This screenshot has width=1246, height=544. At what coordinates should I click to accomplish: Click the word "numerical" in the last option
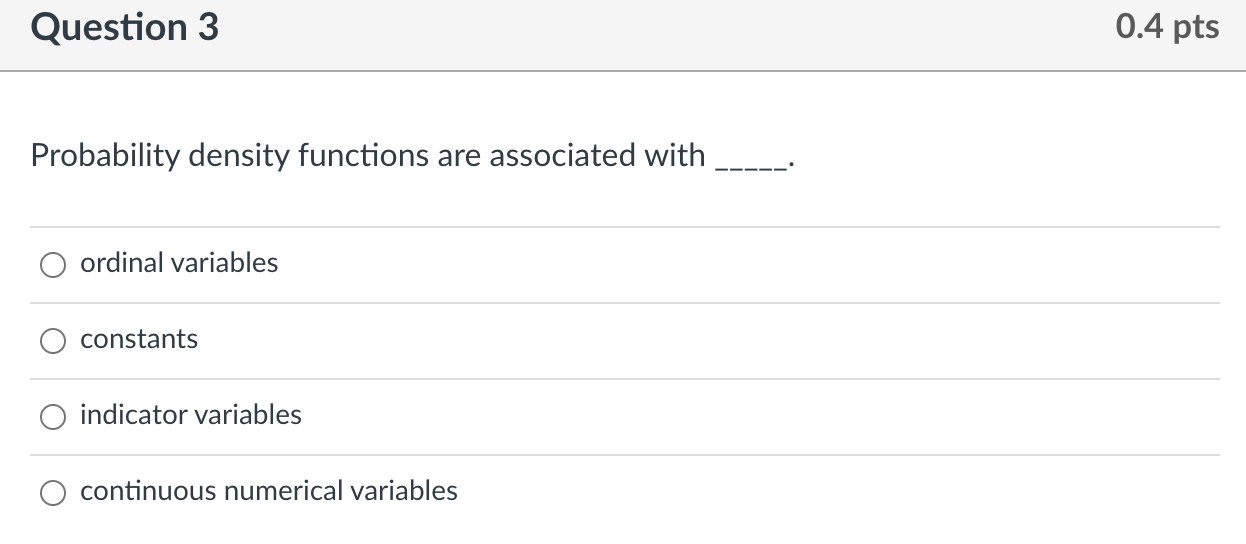click(282, 491)
